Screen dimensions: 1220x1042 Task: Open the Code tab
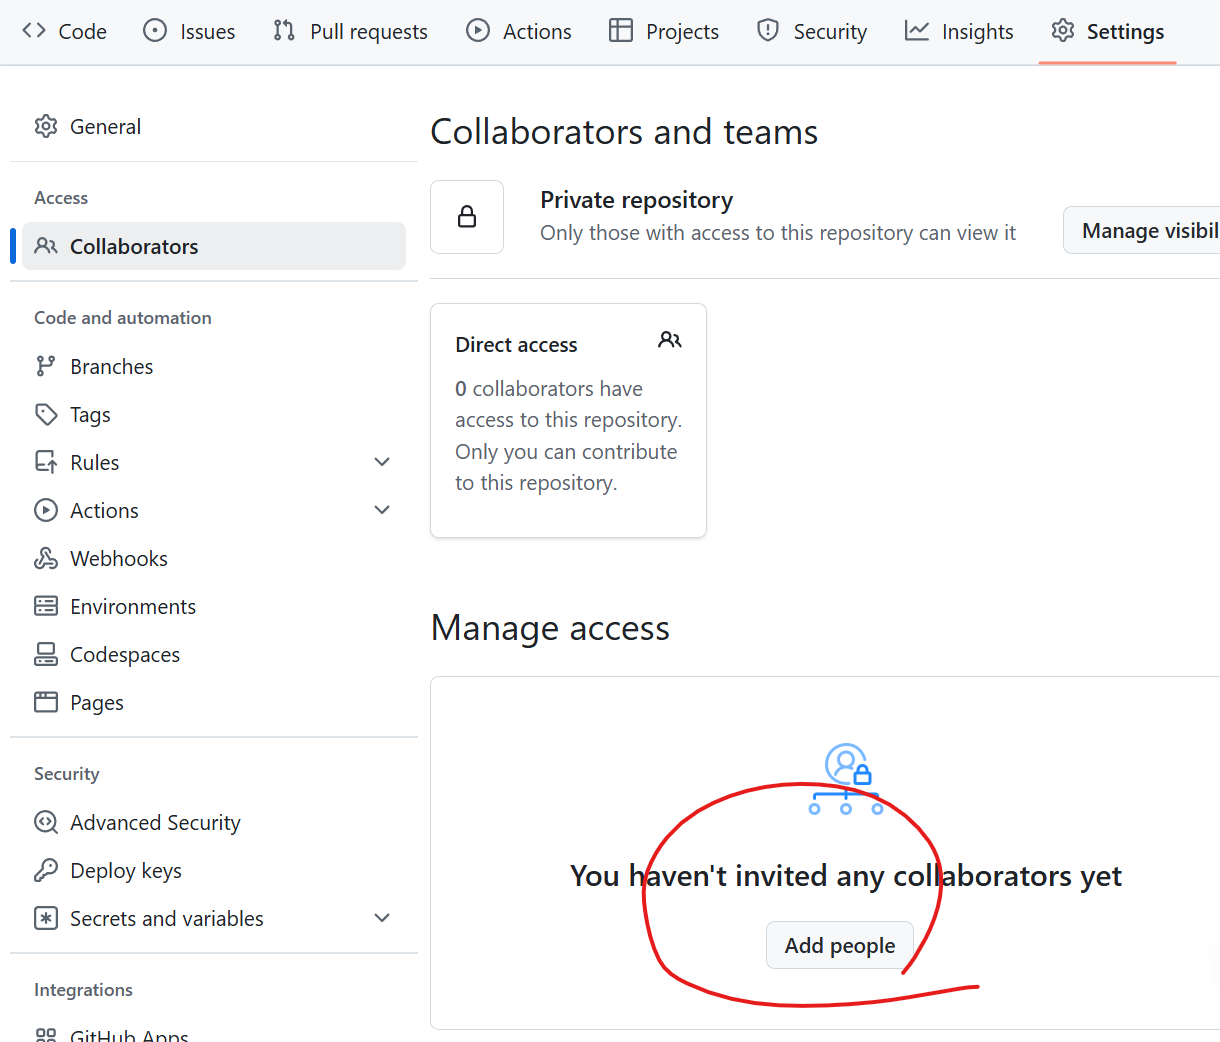65,31
